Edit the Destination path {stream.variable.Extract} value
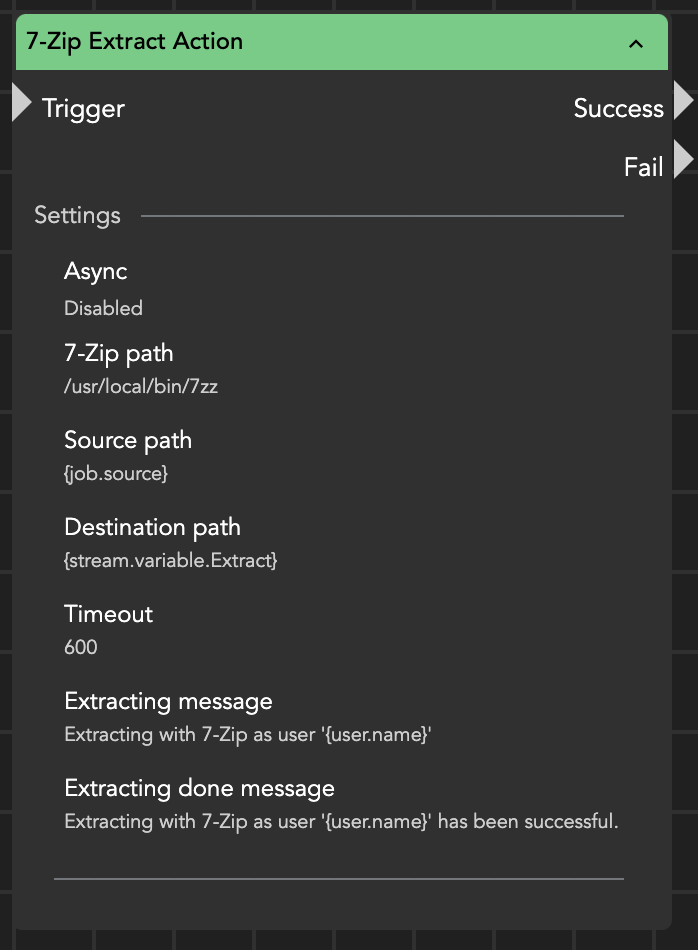 (x=170, y=560)
